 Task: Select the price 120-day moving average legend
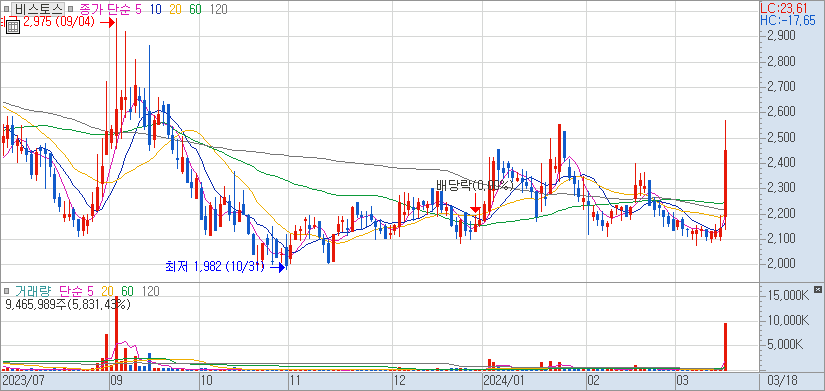coord(218,9)
